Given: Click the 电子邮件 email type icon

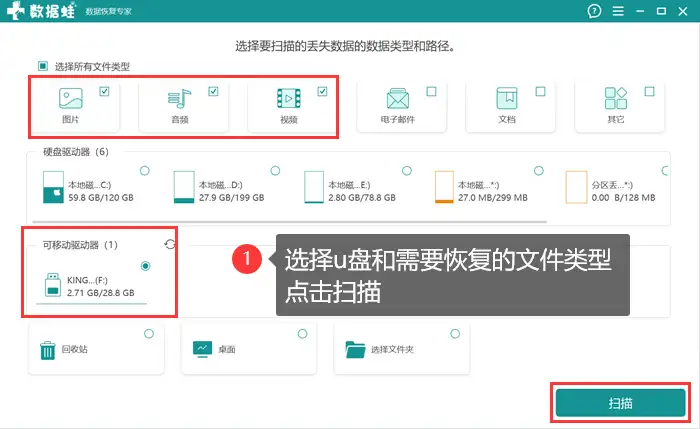Looking at the screenshot, I should (x=398, y=98).
